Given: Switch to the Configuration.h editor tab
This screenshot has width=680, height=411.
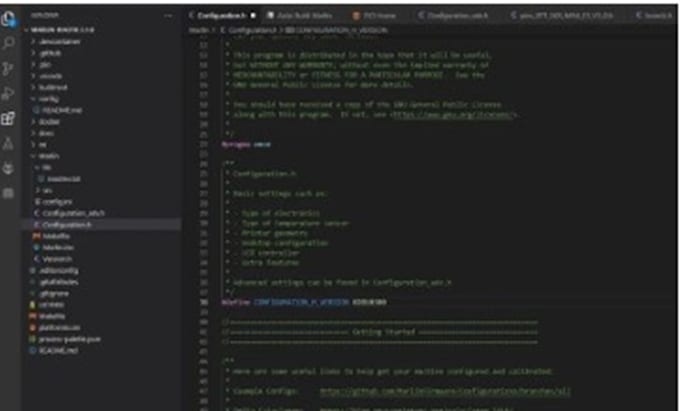Looking at the screenshot, I should (x=221, y=16).
